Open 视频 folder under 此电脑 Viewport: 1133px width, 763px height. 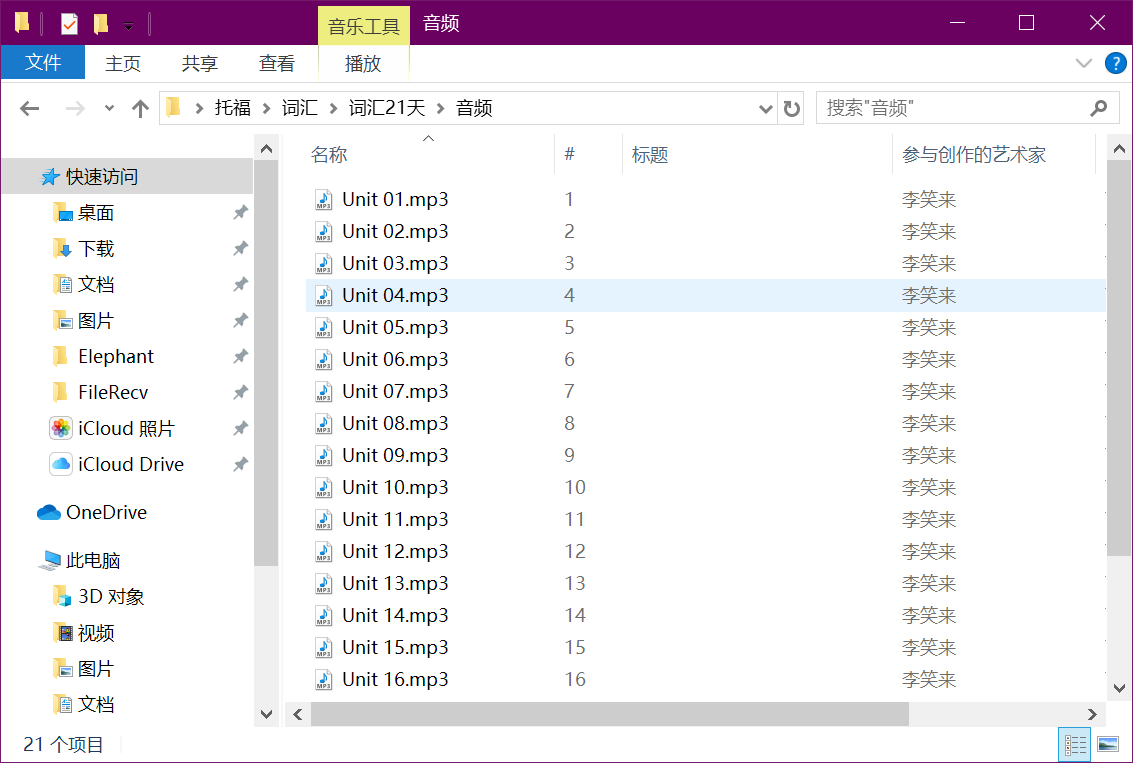[95, 633]
